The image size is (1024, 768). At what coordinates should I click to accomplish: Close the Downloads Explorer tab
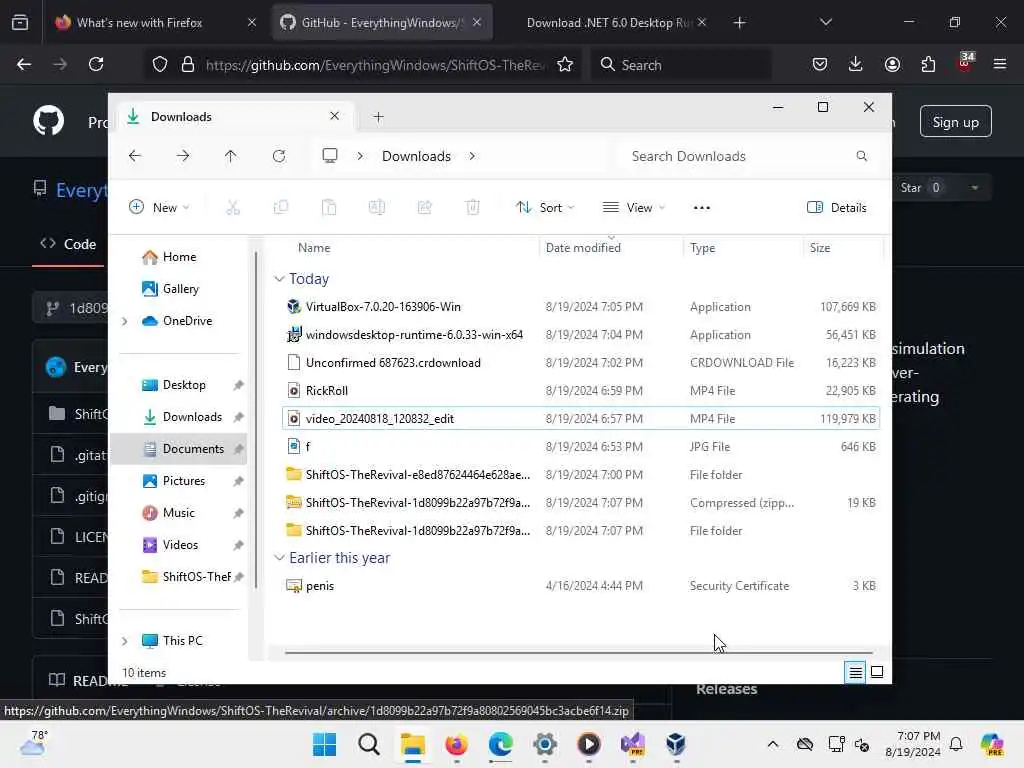pos(334,116)
